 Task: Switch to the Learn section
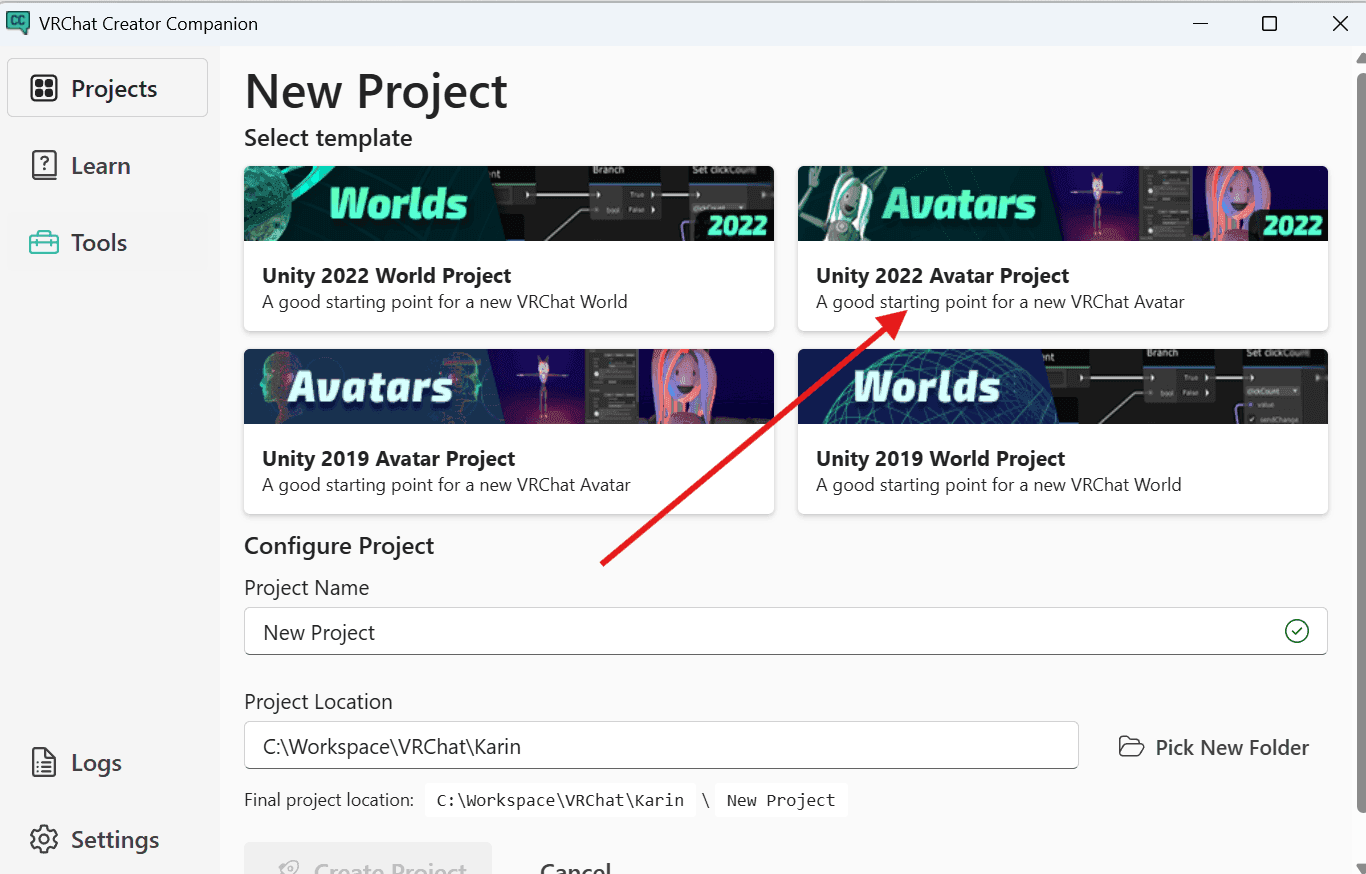(x=102, y=165)
